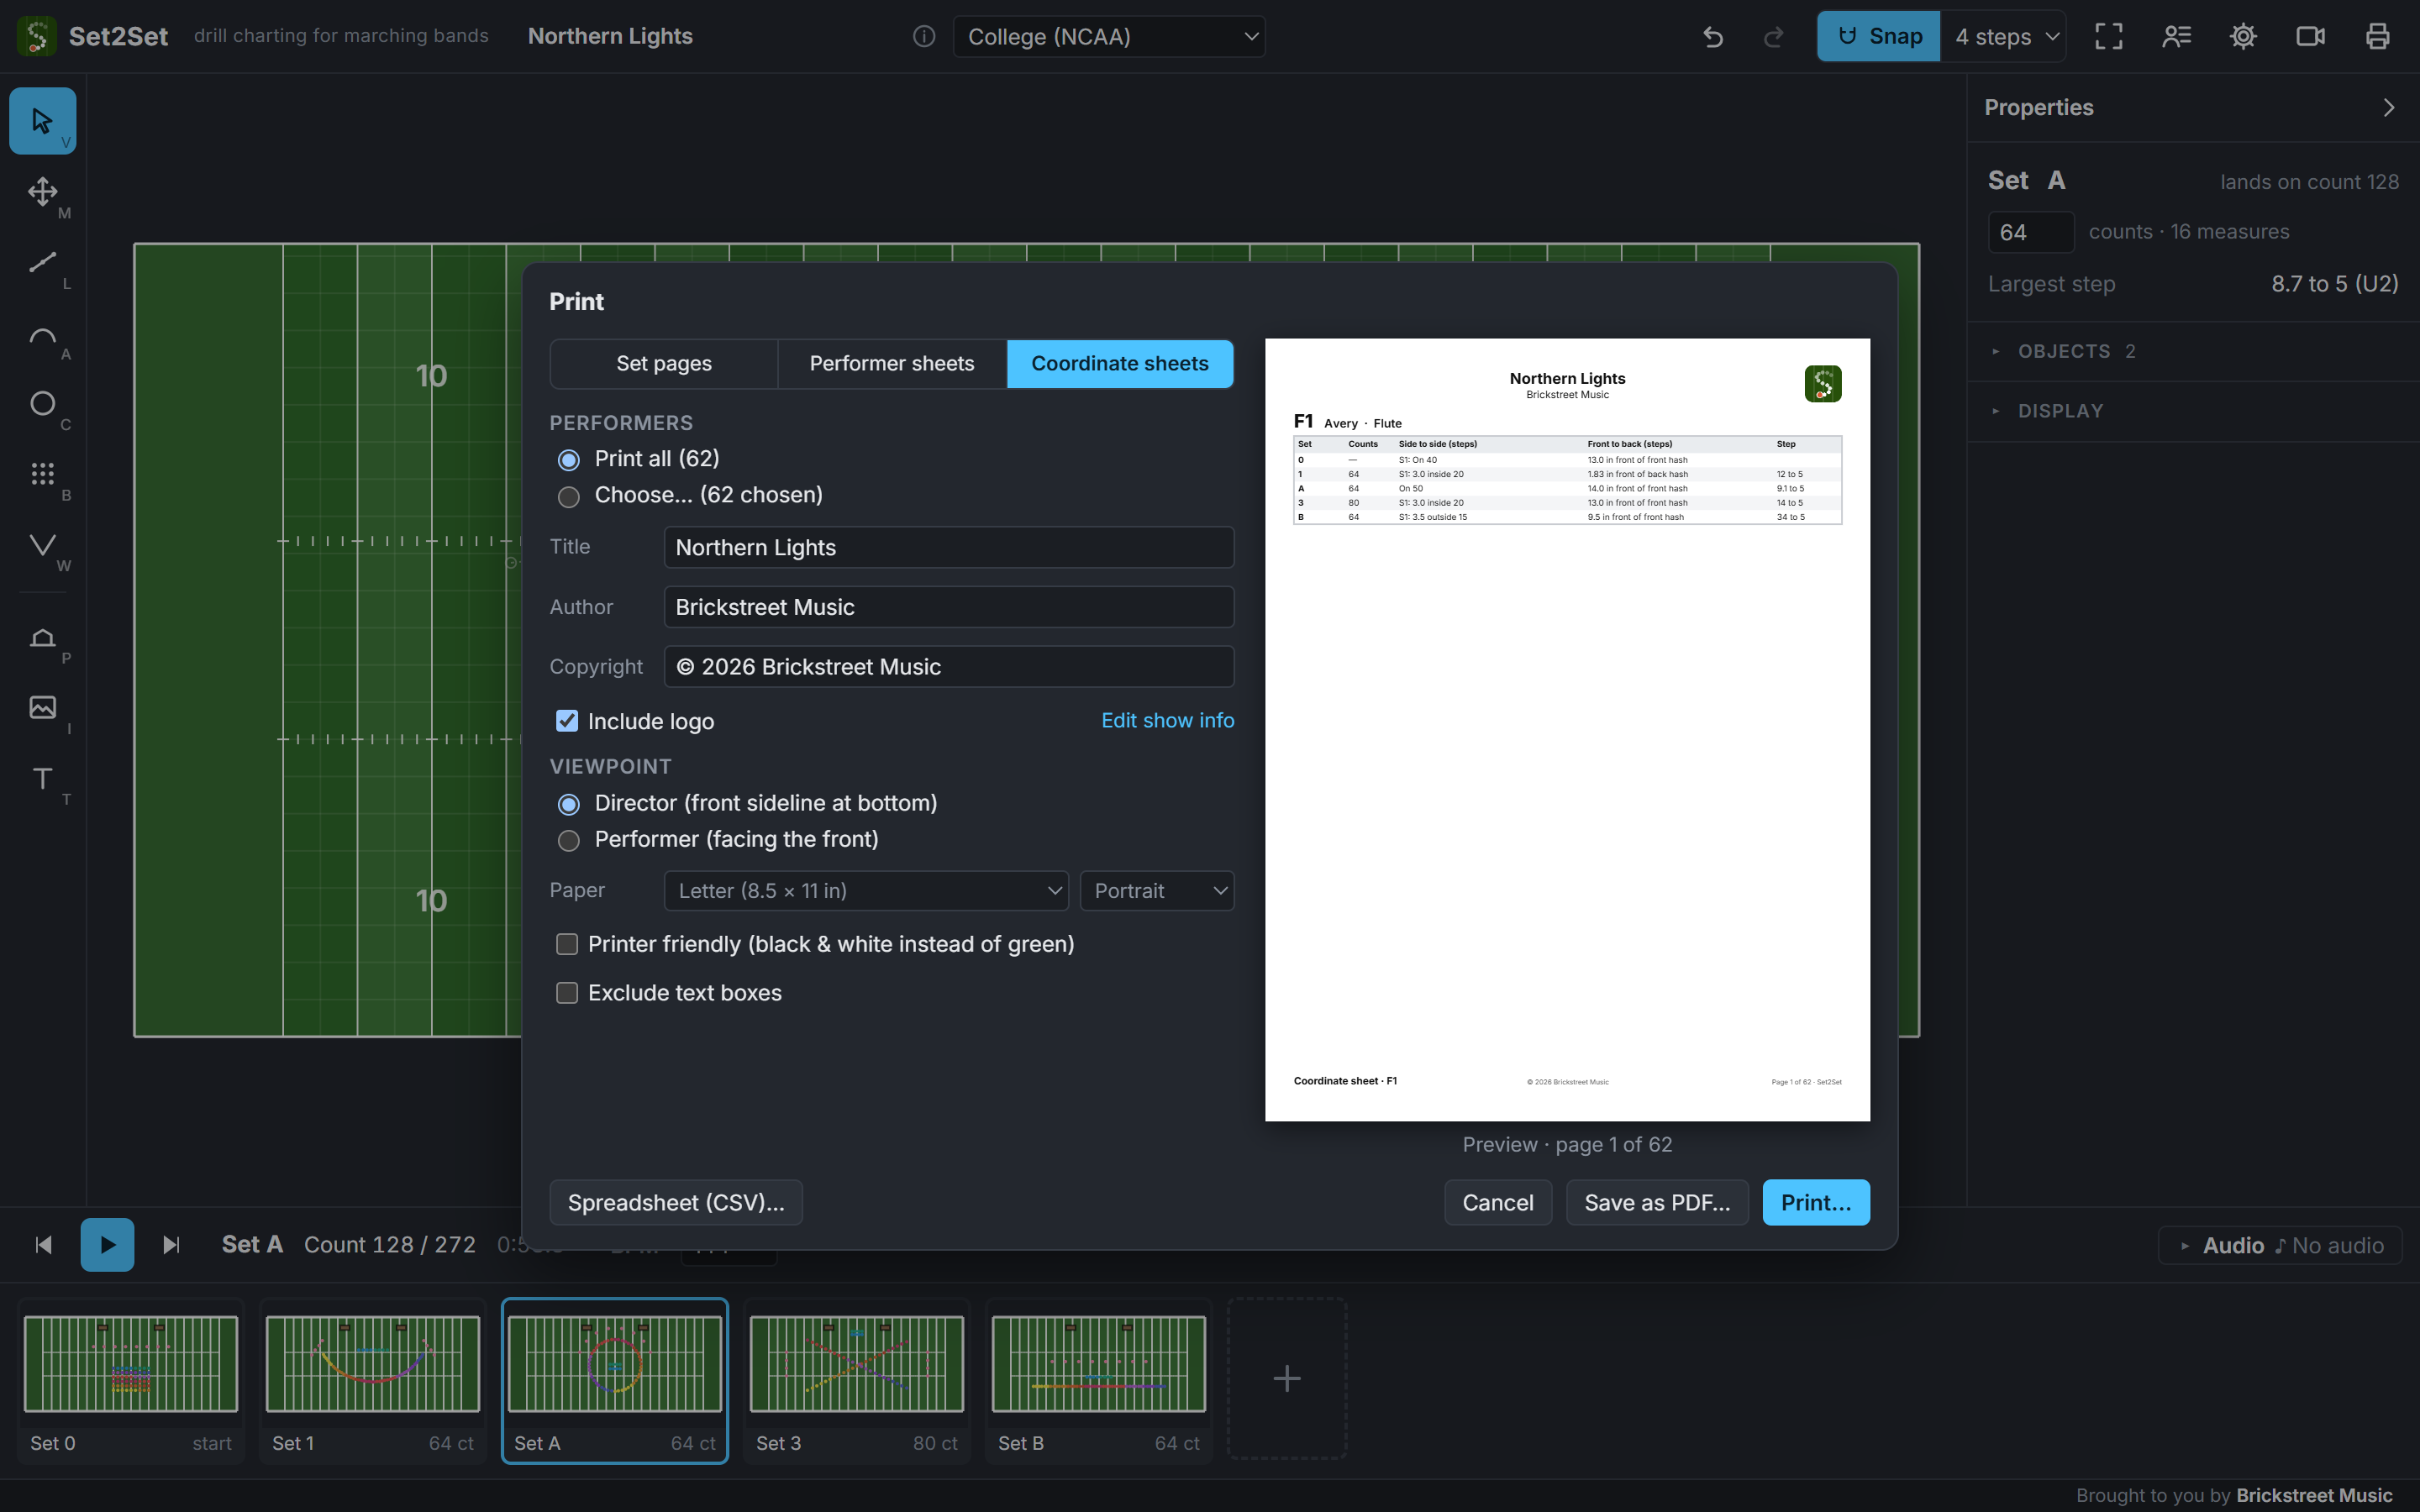Viewport: 2420px width, 1512px height.
Task: Click the redo arrow icon
Action: [1773, 37]
